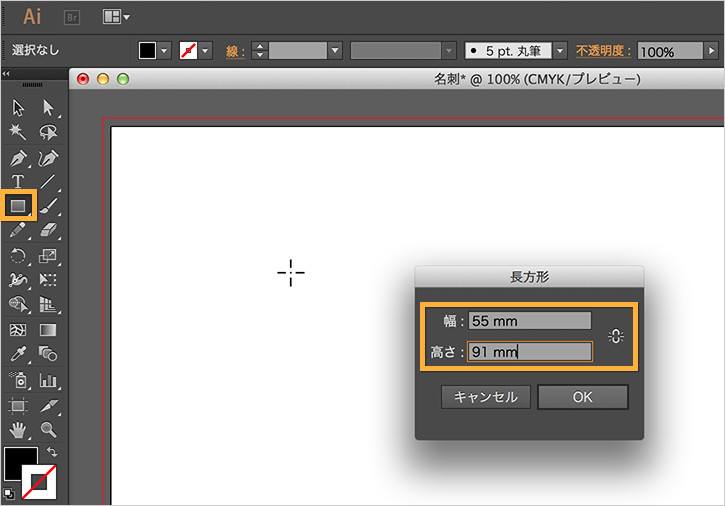Select the Hand tool
The height and width of the screenshot is (506, 725).
[18, 430]
